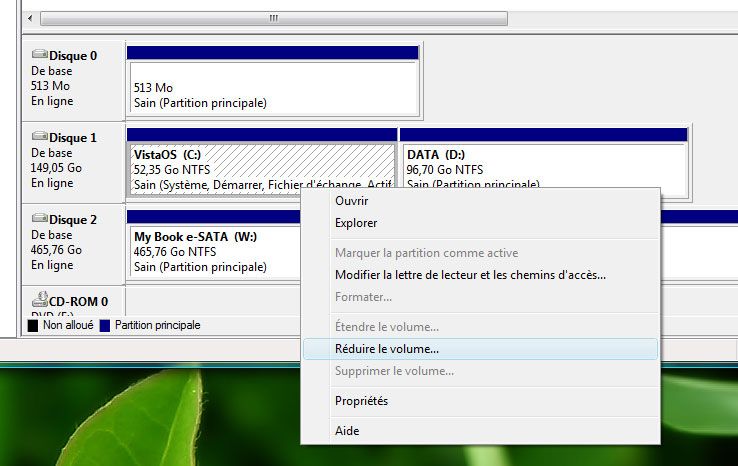Choose 'Modifier la lettre de lecteur' option
Image resolution: width=738 pixels, height=466 pixels.
coord(470,275)
